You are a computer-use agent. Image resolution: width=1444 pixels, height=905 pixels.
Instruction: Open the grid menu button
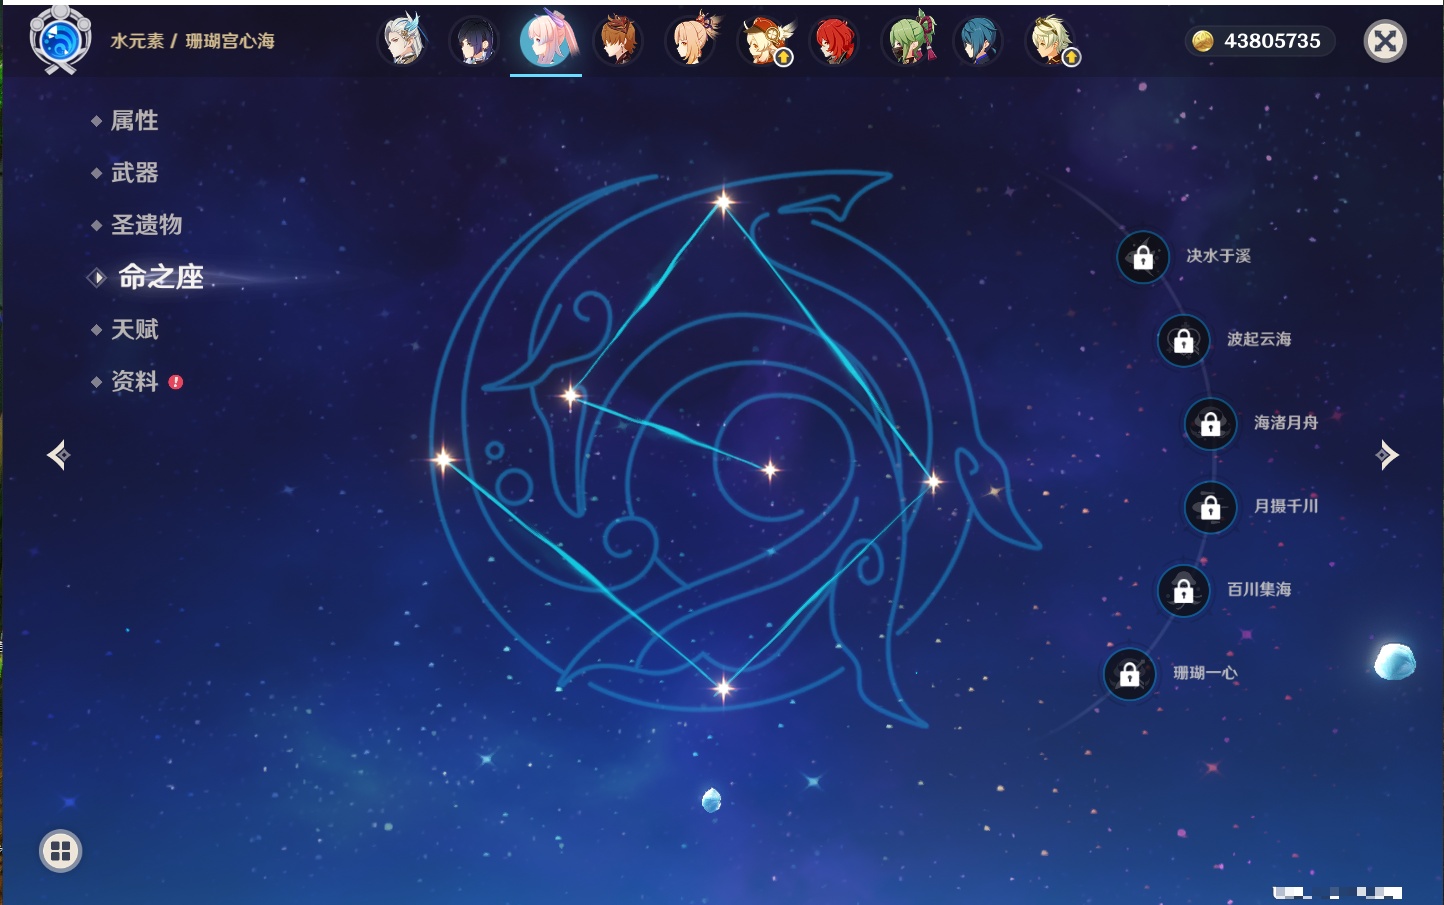(x=60, y=851)
